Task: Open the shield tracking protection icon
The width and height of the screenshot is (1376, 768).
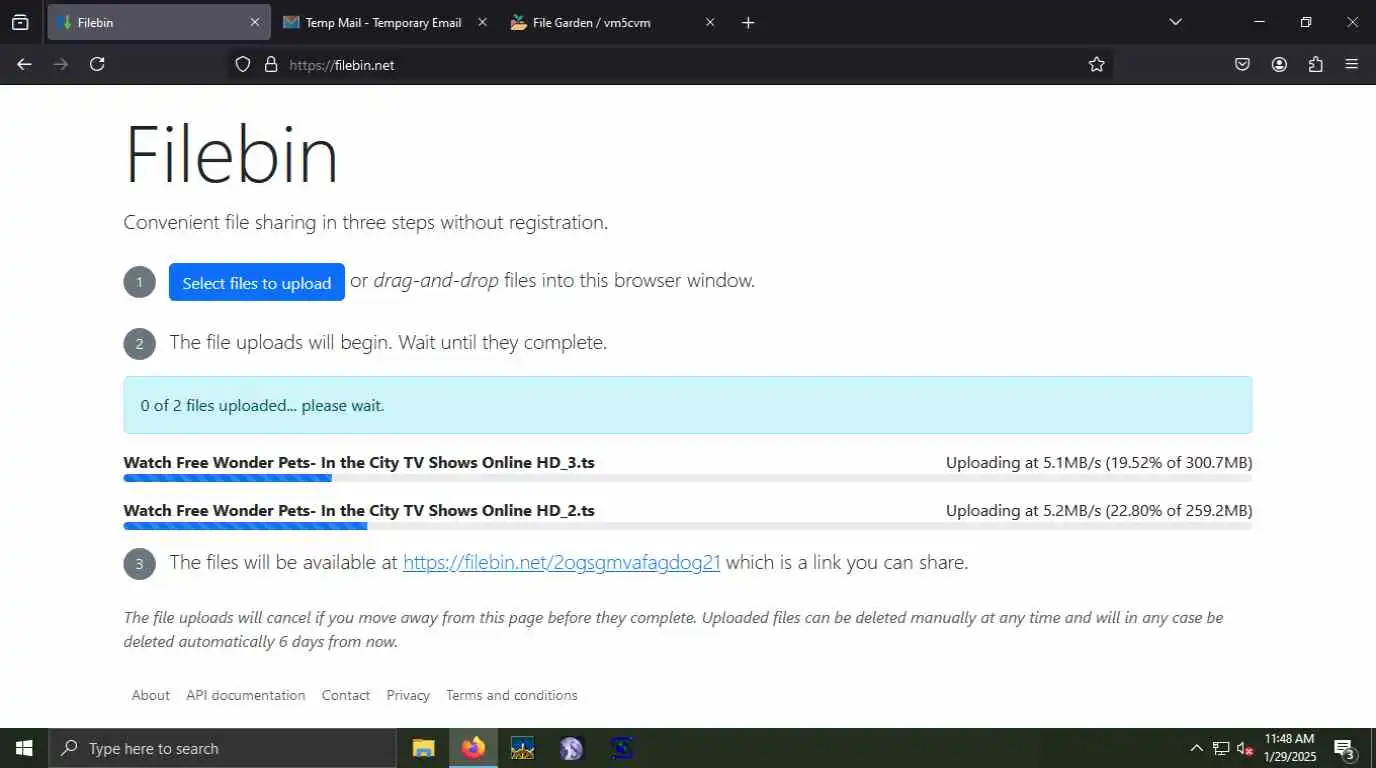Action: 242,64
